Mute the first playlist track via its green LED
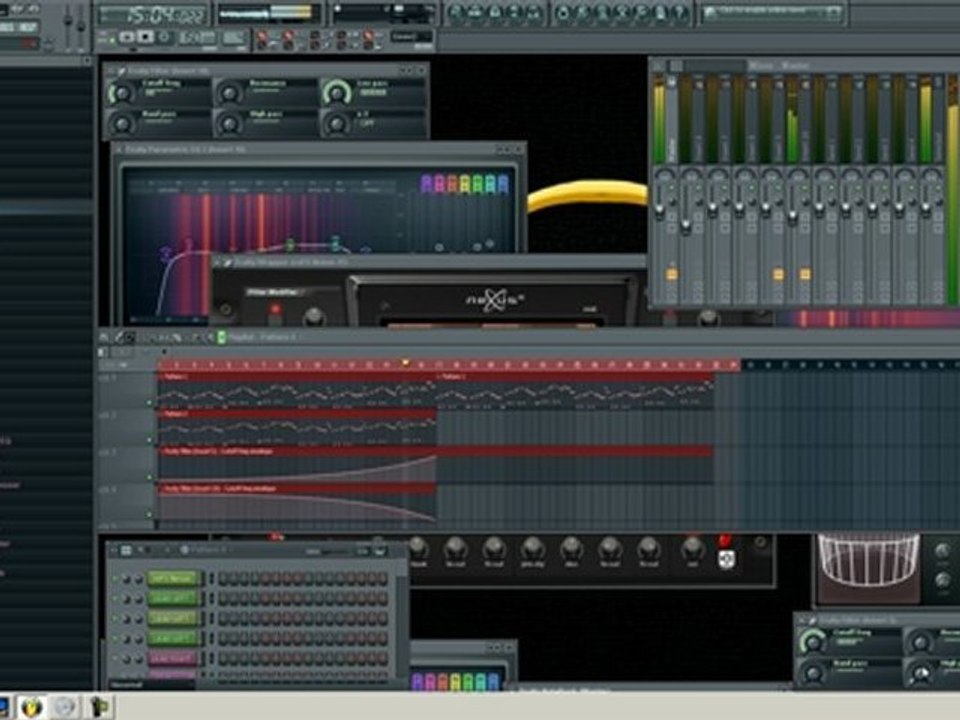960x720 pixels. (149, 402)
